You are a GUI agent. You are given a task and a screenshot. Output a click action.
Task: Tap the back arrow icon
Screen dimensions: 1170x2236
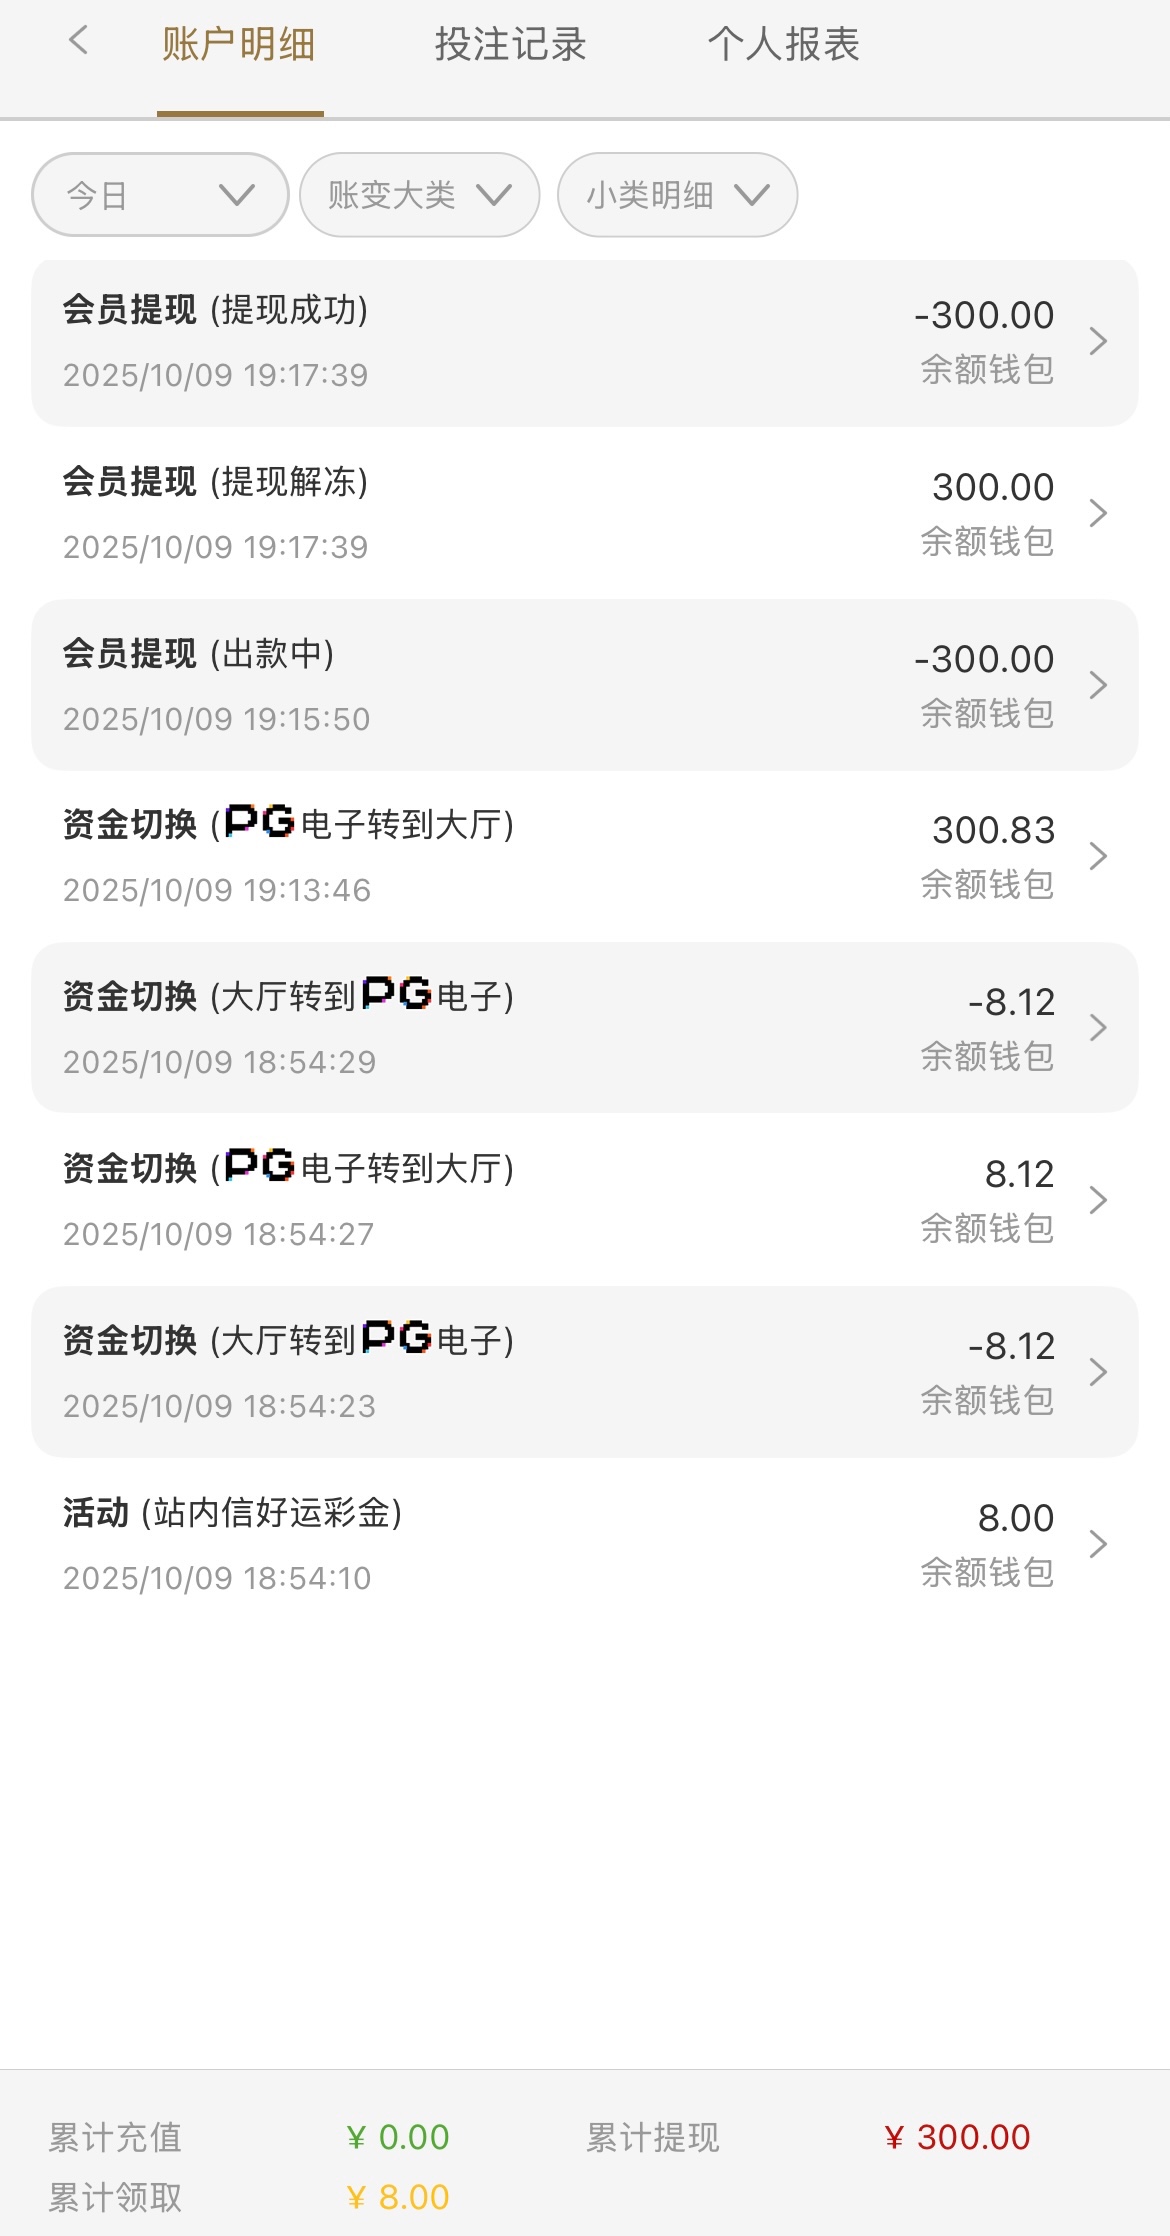(x=78, y=42)
